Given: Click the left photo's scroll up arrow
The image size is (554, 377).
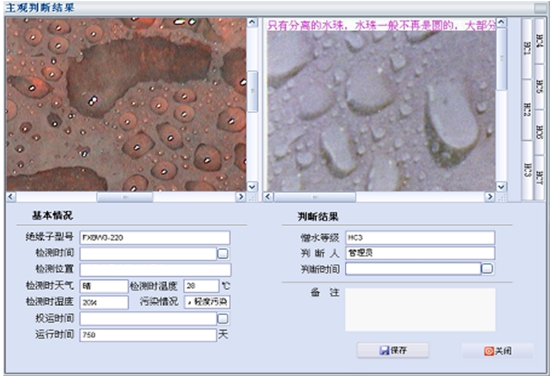Looking at the screenshot, I should tap(252, 23).
